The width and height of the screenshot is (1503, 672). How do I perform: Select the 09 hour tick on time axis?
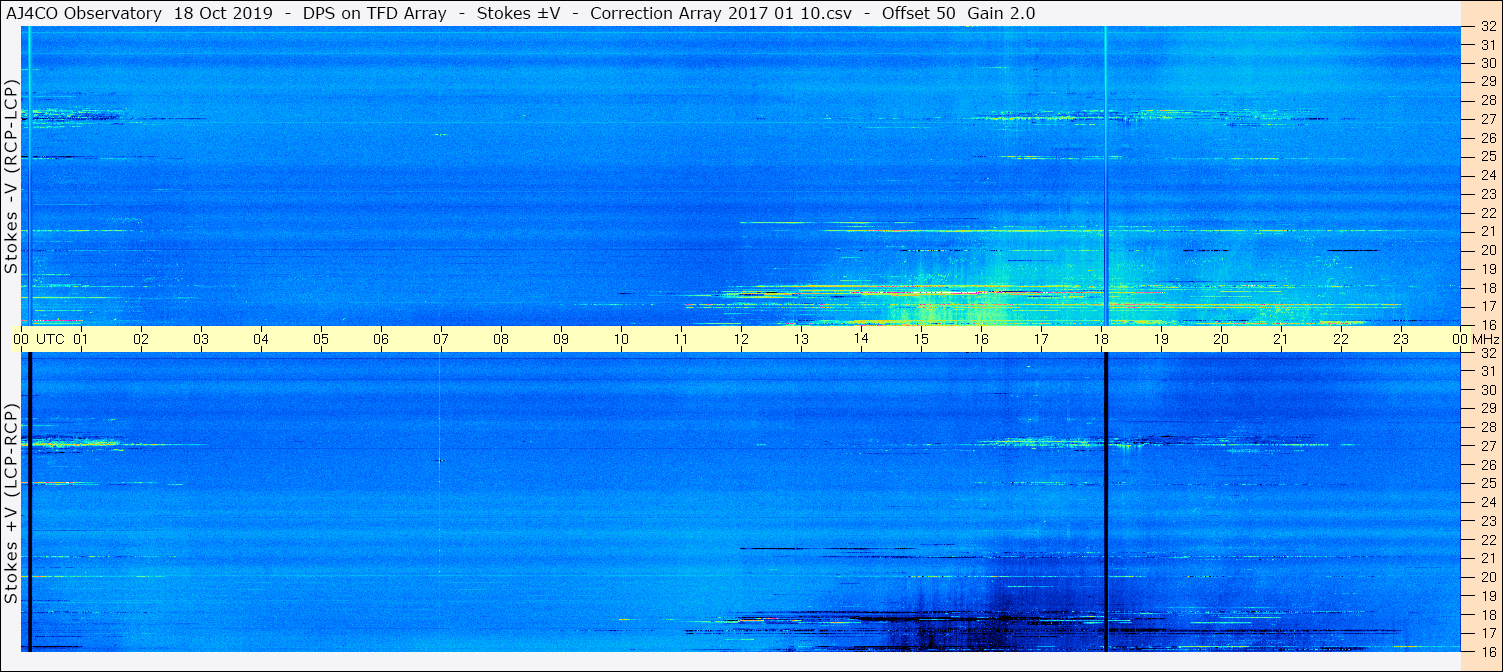(x=561, y=339)
